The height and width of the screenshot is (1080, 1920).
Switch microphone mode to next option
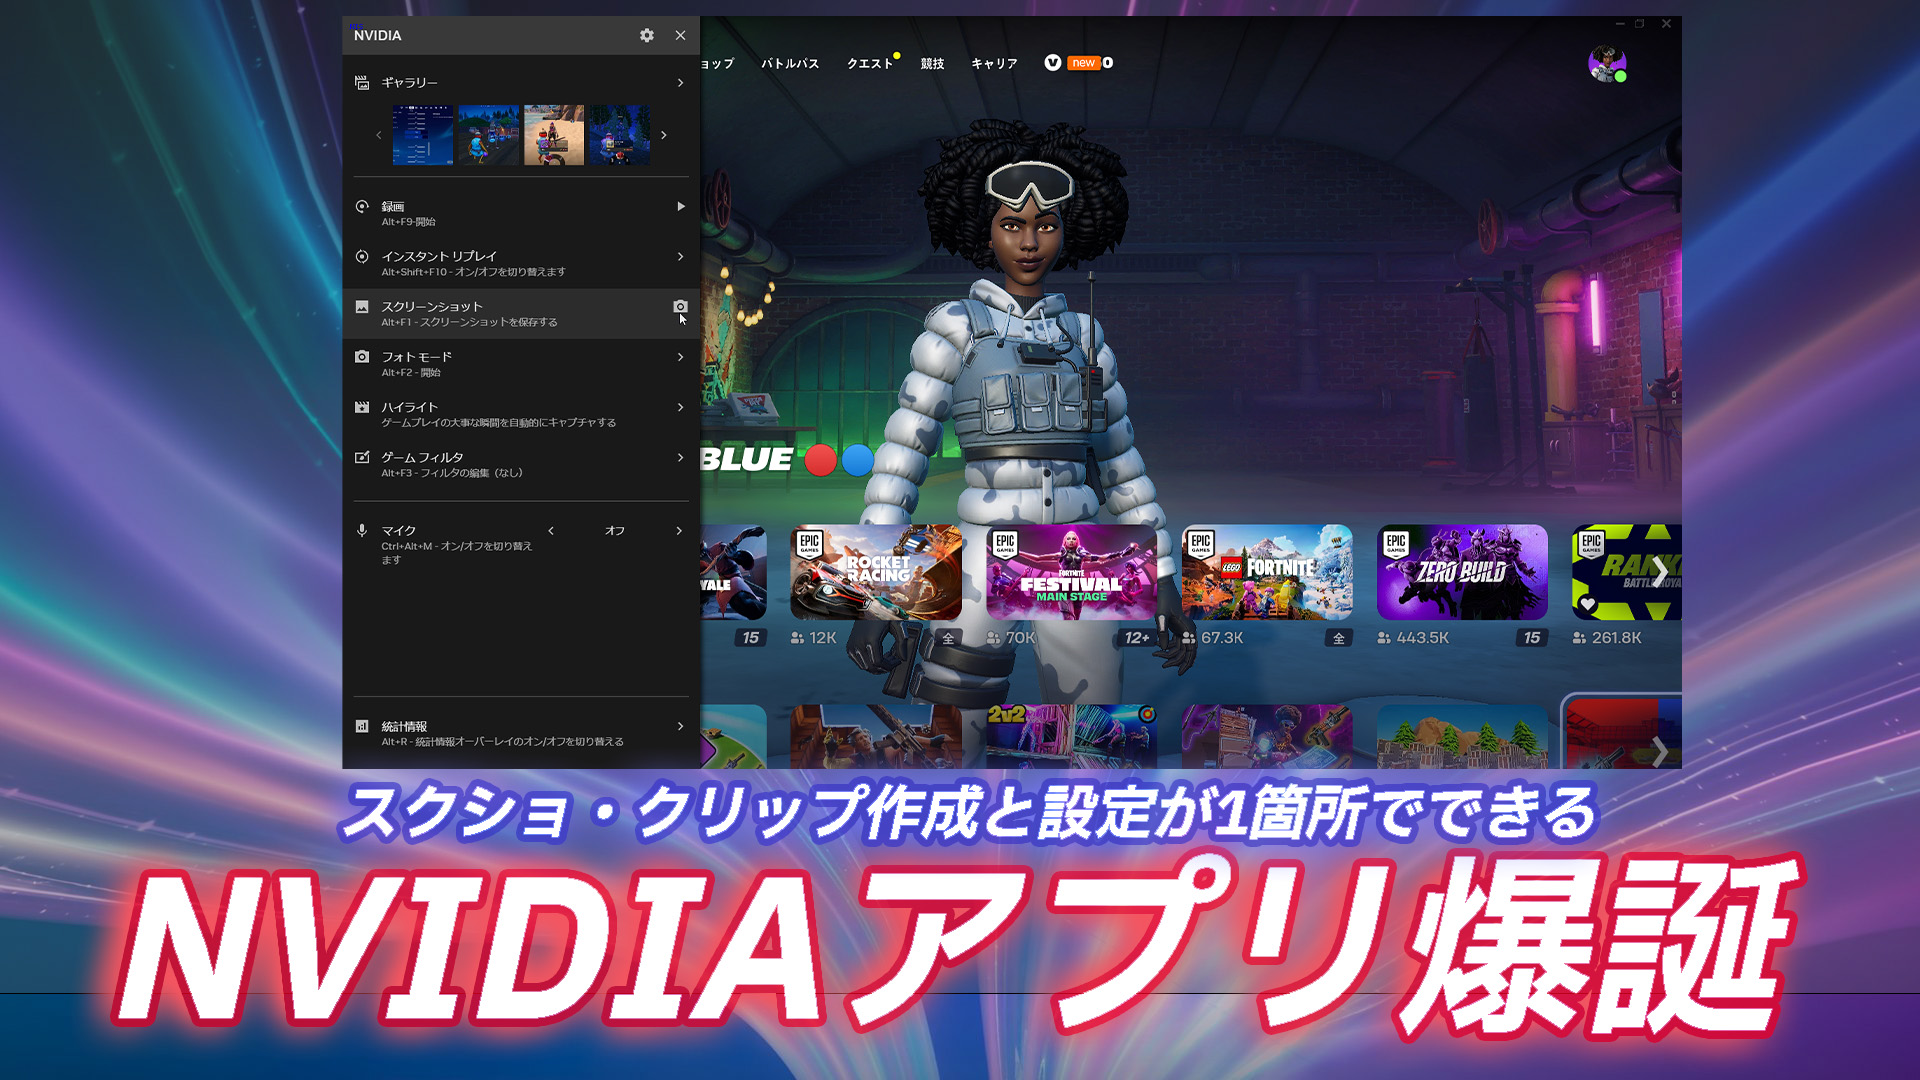point(679,530)
